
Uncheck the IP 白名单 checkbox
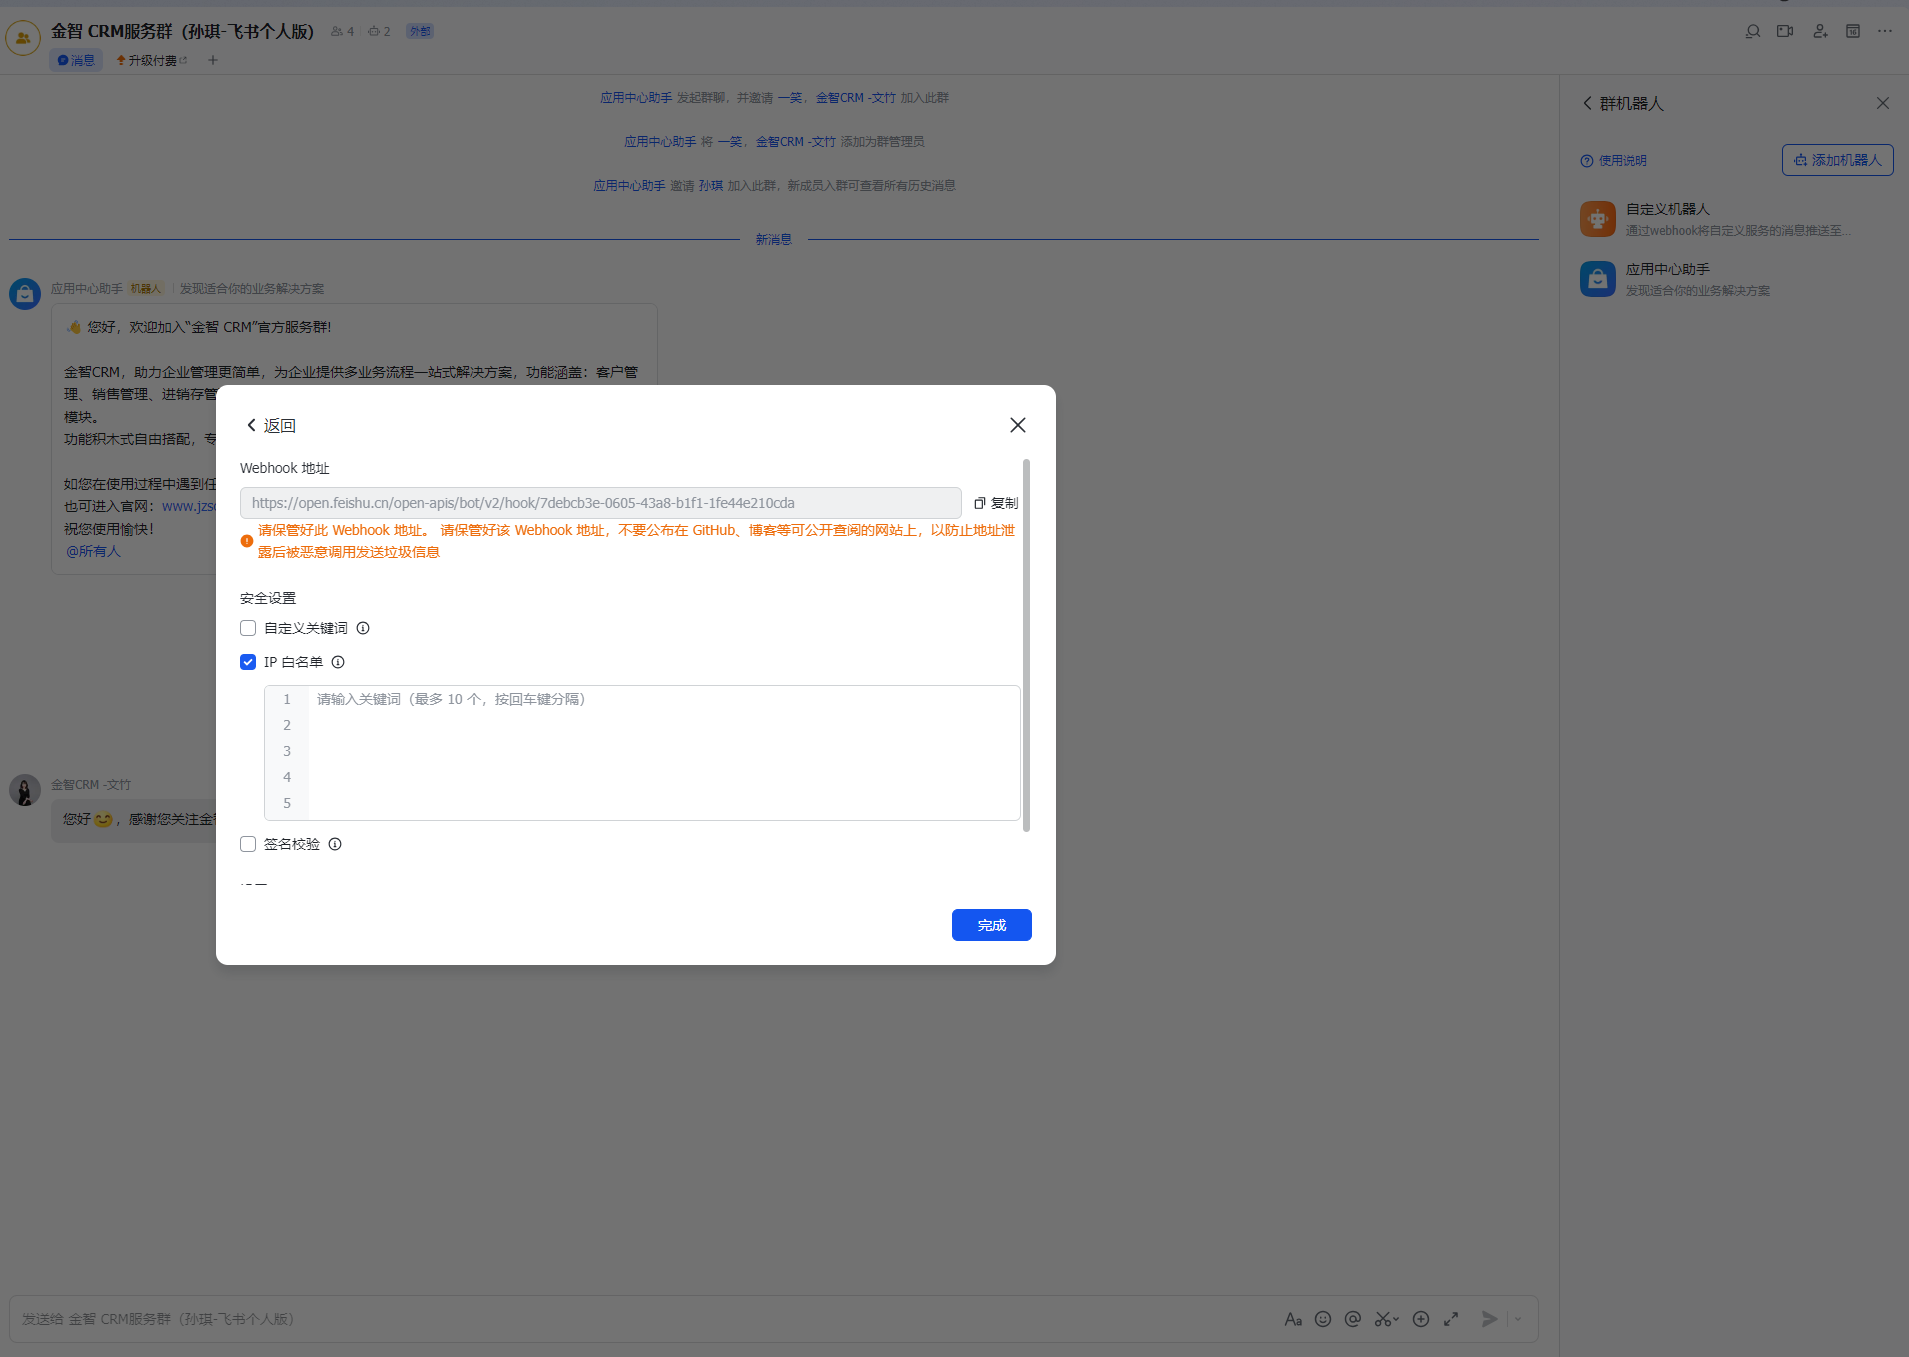pos(248,662)
